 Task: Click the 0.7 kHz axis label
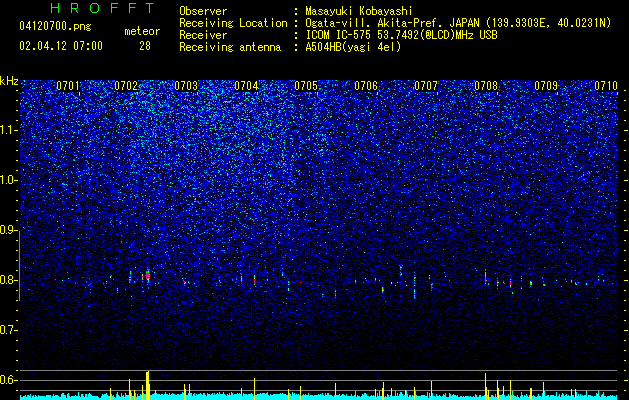pos(9,330)
